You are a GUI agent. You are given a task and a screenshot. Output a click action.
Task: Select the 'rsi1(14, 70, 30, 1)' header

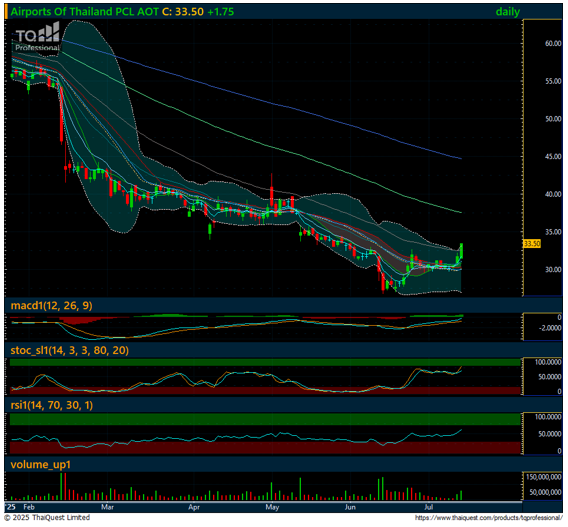[x=52, y=405]
